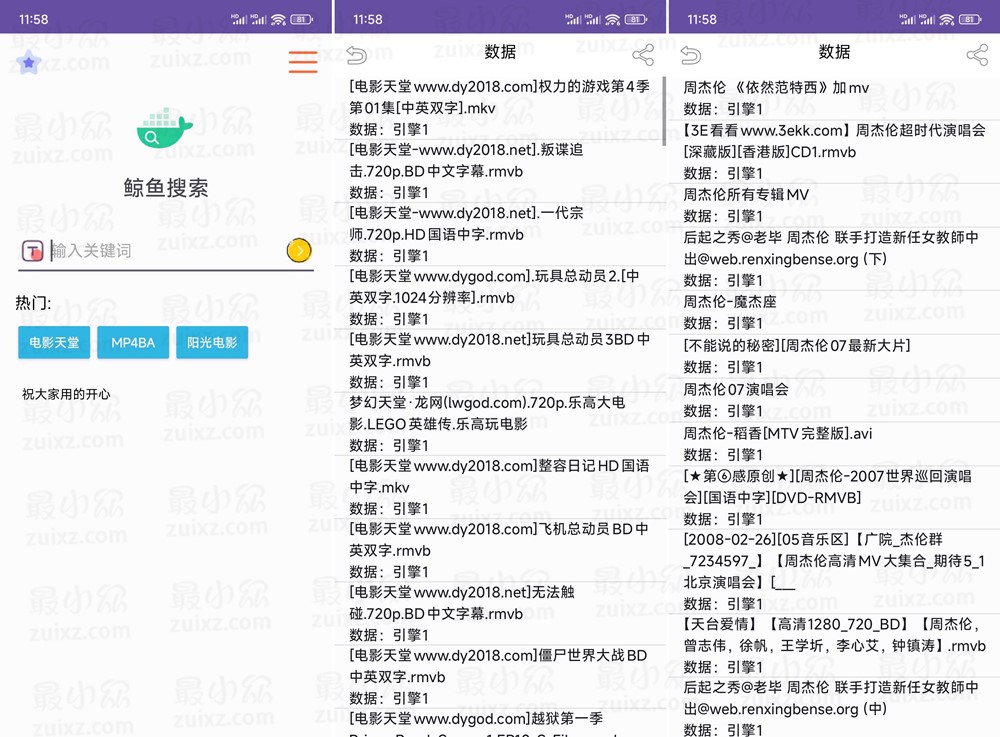1000x737 pixels.
Task: Open result 玩具总动员3BD中英双字
Action: 499,360
